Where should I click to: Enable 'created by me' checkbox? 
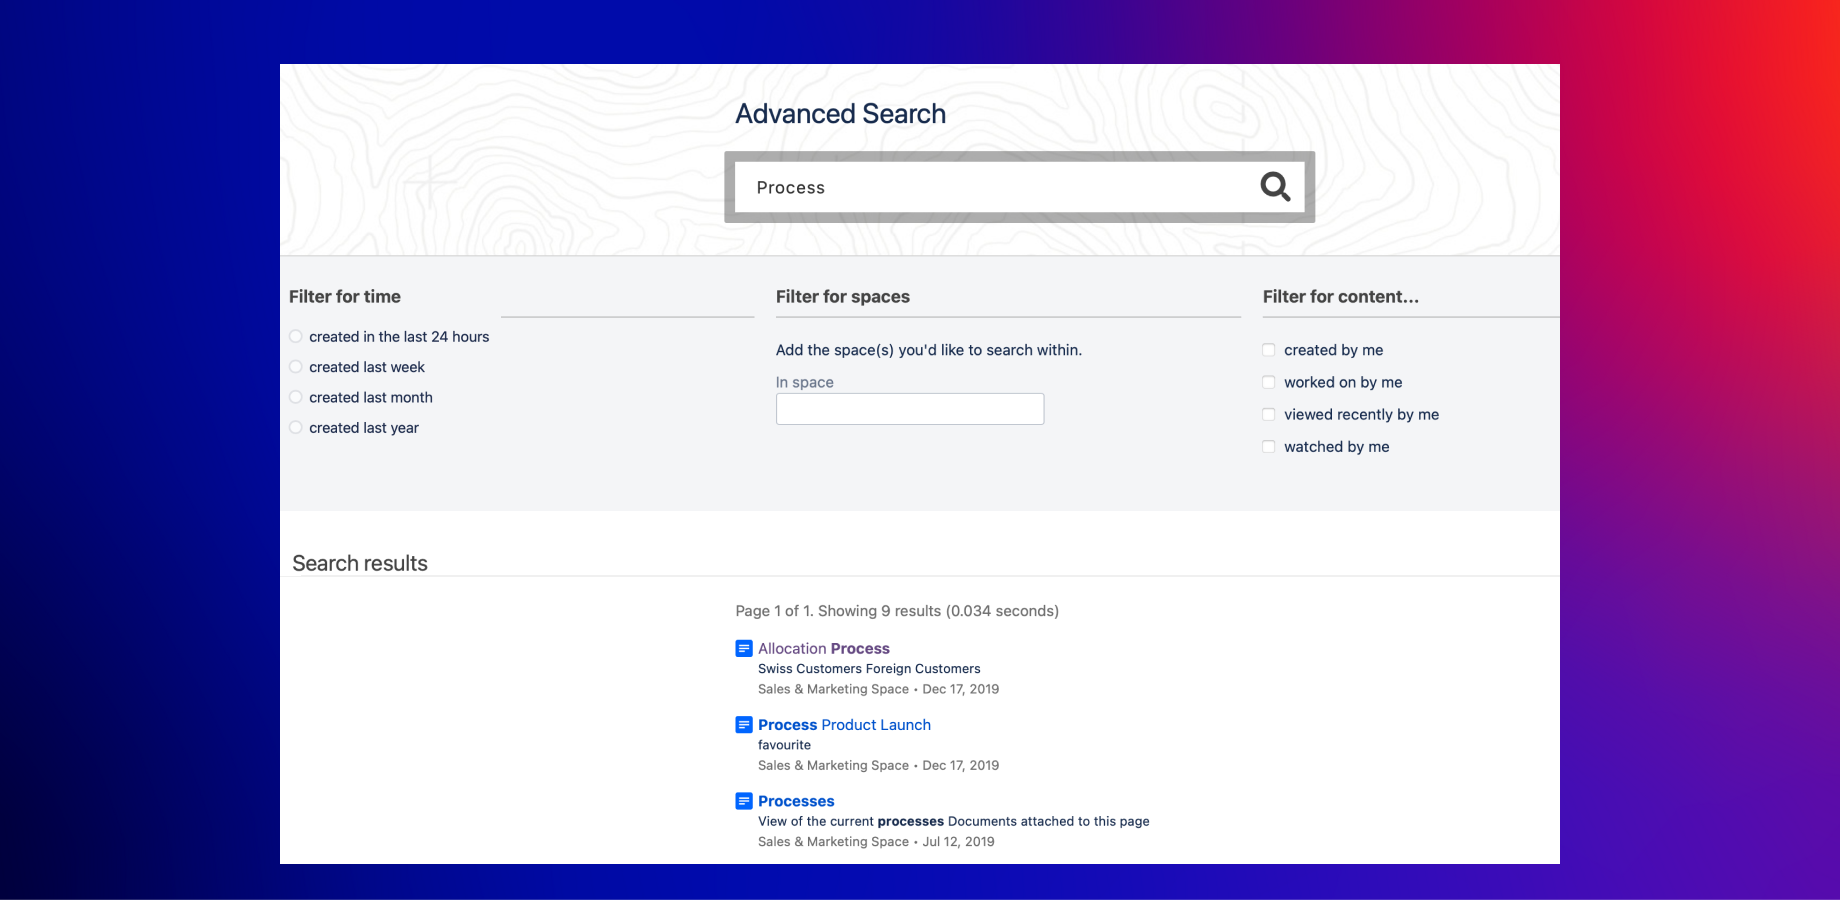[1269, 350]
